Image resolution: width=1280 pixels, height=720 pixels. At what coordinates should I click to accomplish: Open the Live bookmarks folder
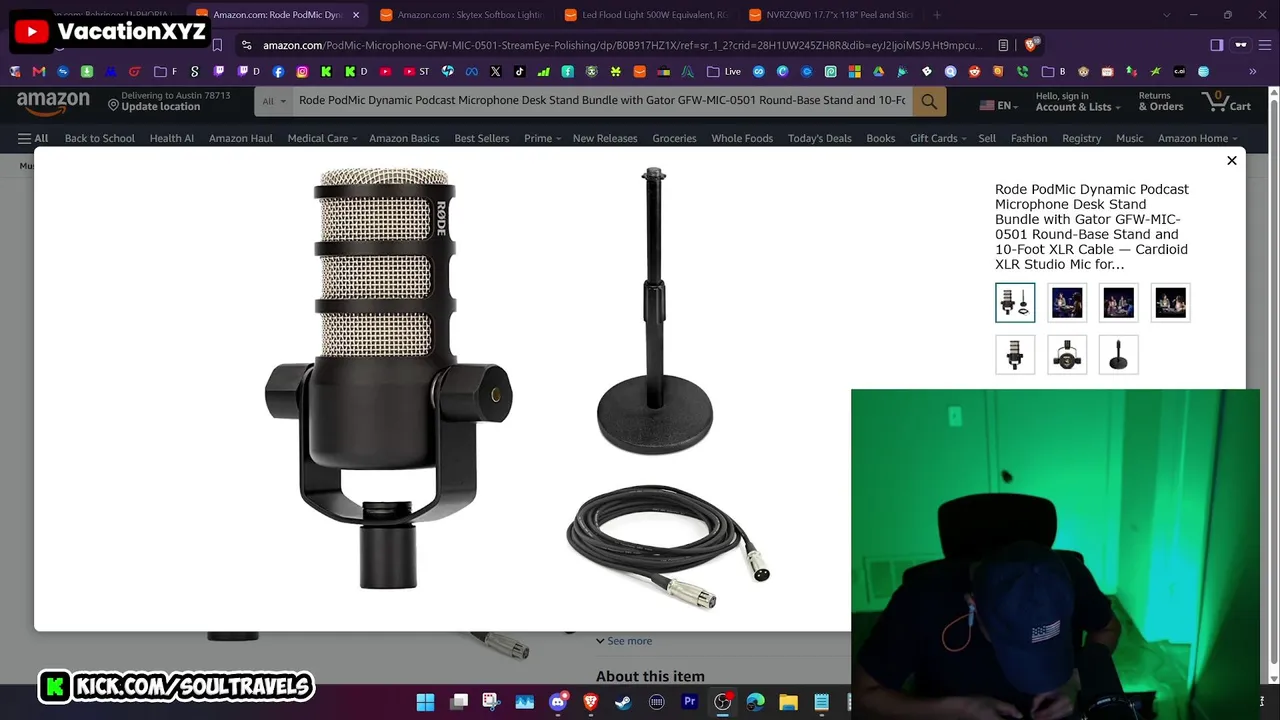tap(724, 72)
